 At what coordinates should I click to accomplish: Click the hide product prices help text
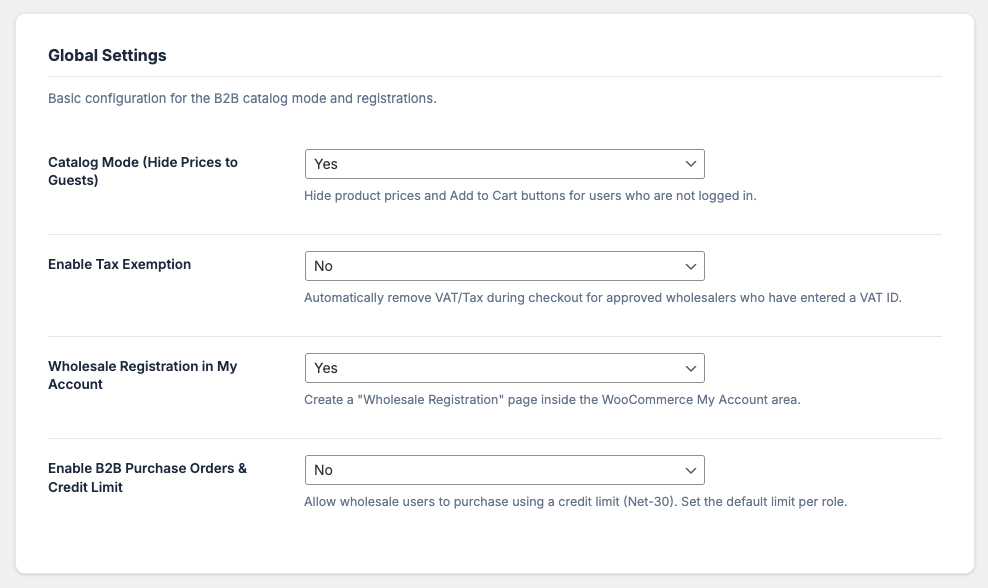pyautogui.click(x=530, y=196)
